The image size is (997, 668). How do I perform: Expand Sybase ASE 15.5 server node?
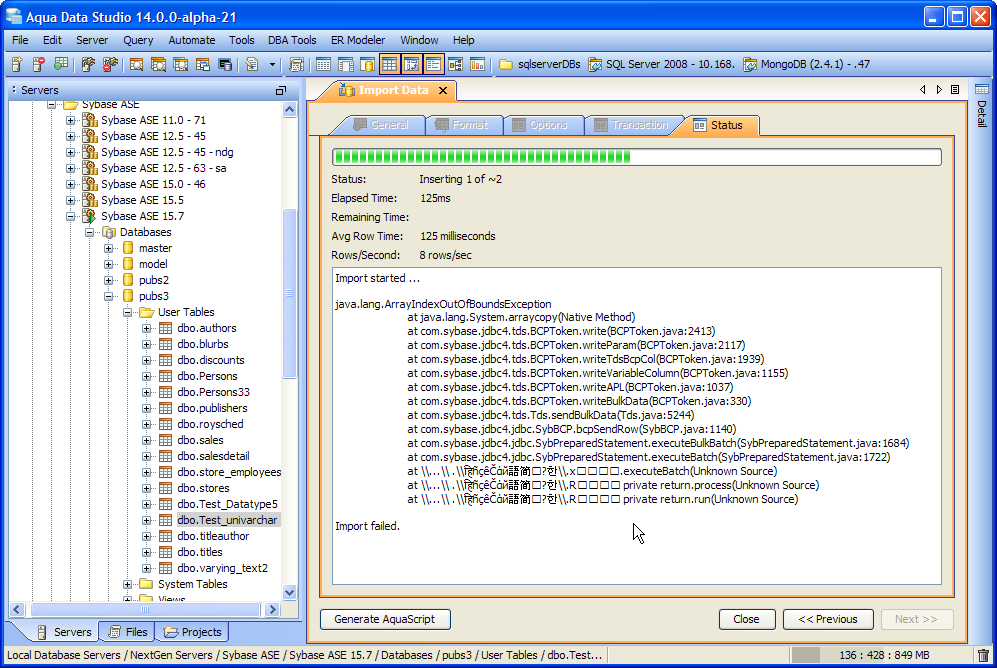point(71,200)
